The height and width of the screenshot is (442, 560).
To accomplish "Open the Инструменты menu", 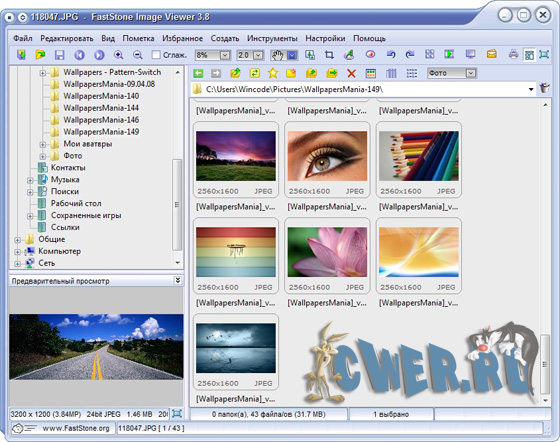I will point(272,38).
